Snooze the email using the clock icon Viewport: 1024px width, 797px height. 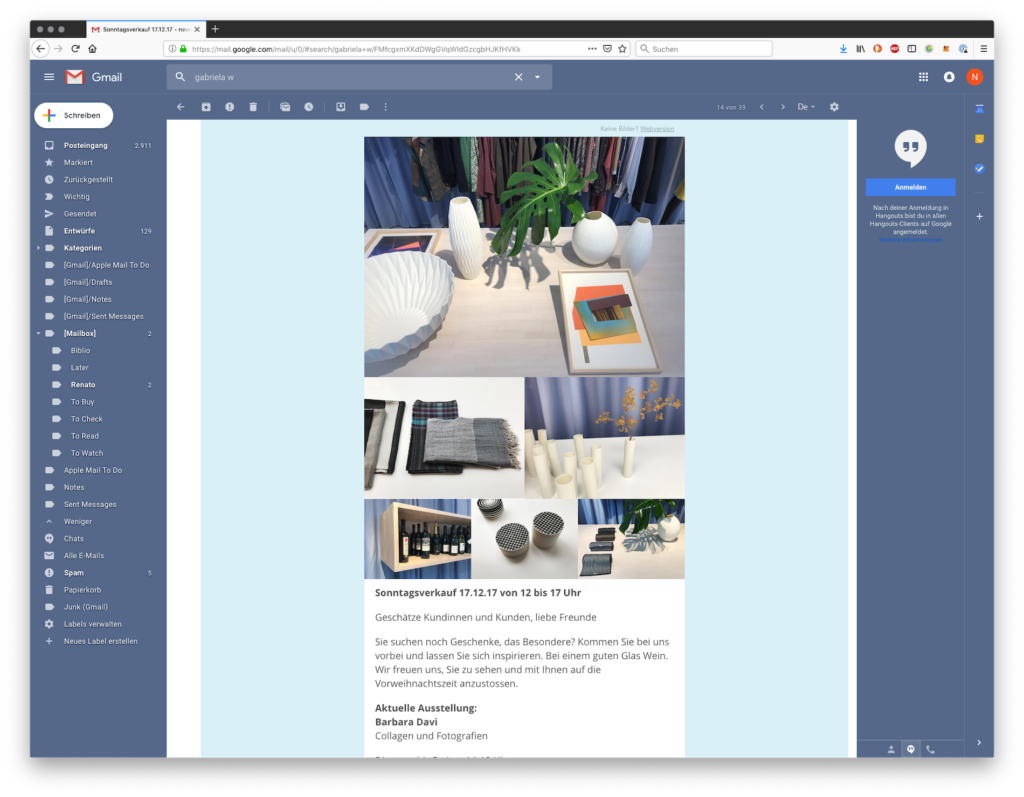point(309,107)
